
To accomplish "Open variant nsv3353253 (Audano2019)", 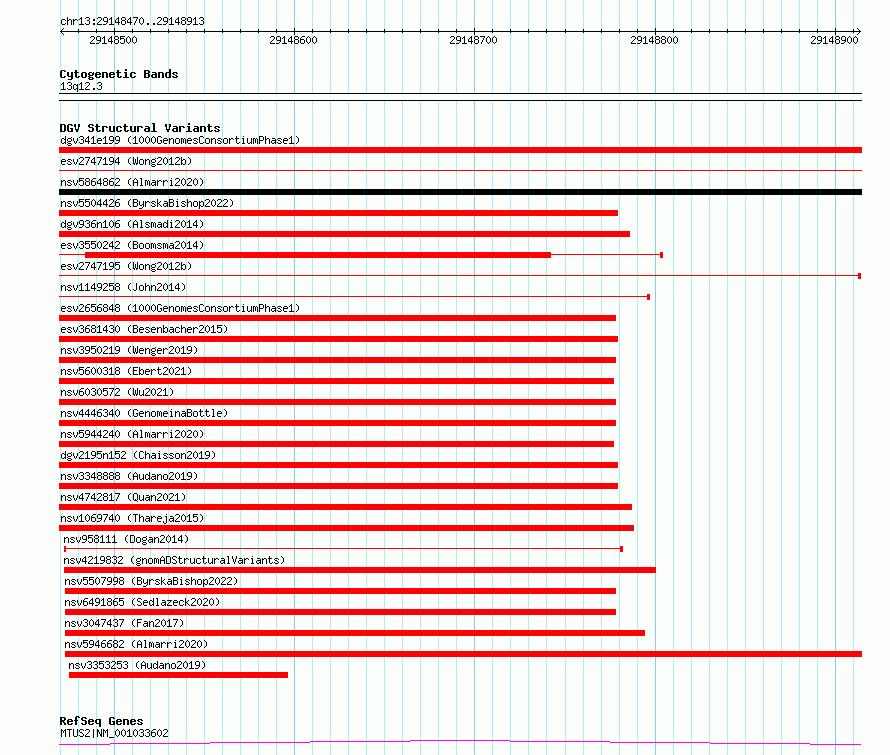I will pos(137,665).
